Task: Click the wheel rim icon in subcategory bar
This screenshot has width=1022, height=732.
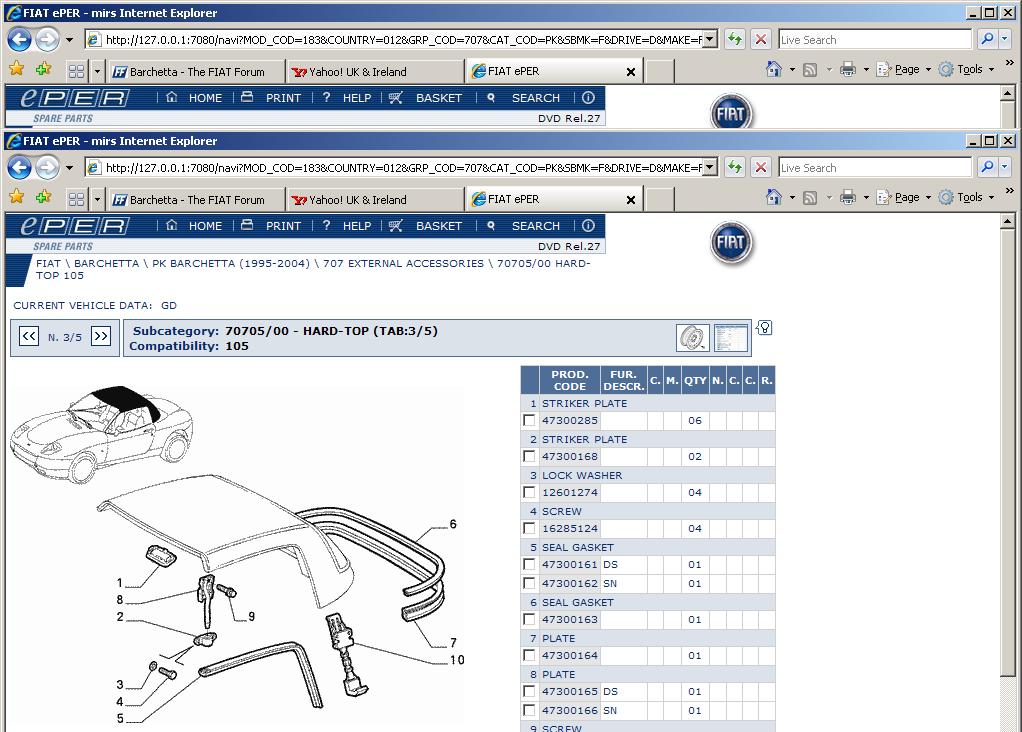Action: point(693,338)
